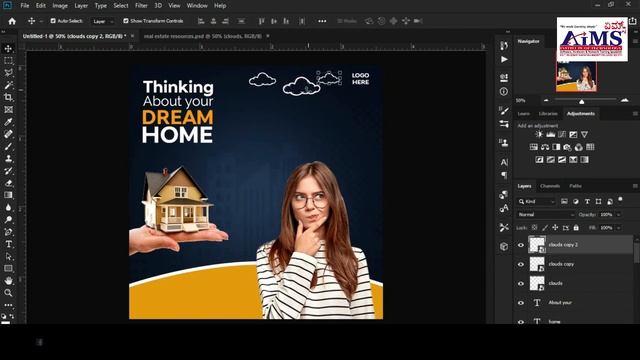Screen dimensions: 640x360
Task: Toggle layer filtering on or off
Action: [620, 200]
